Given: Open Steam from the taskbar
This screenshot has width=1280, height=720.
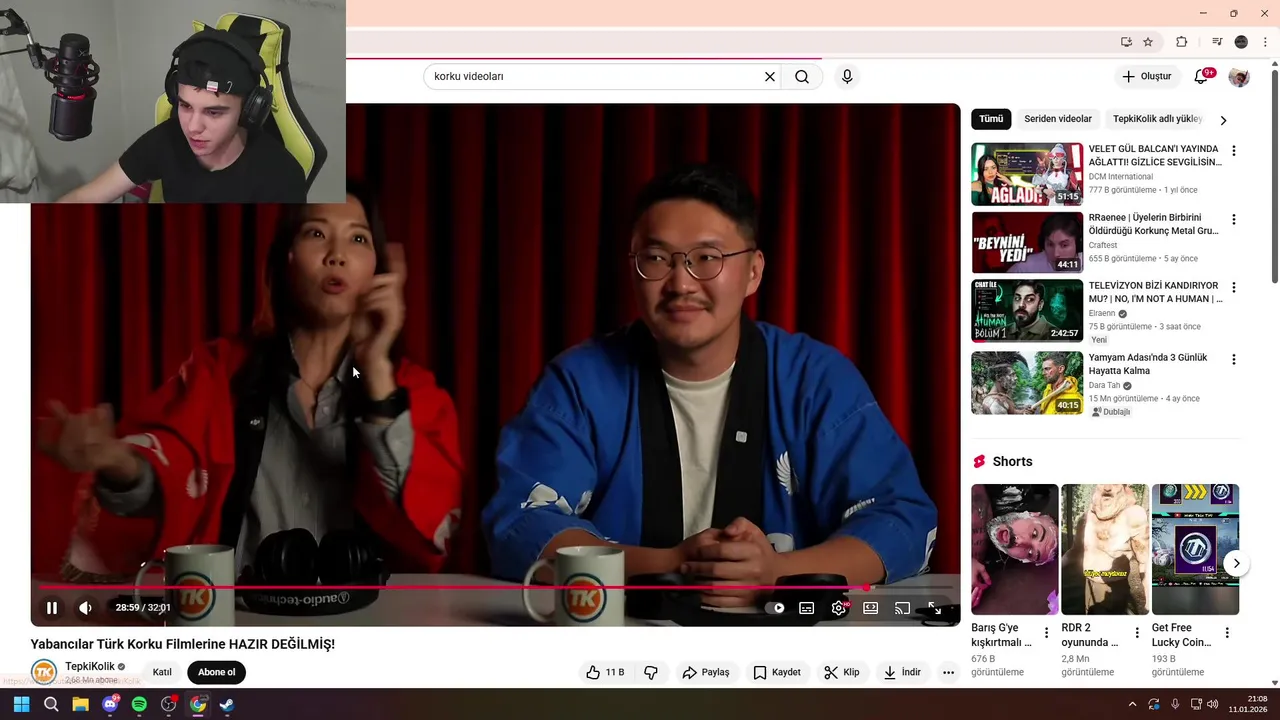Looking at the screenshot, I should tap(227, 704).
